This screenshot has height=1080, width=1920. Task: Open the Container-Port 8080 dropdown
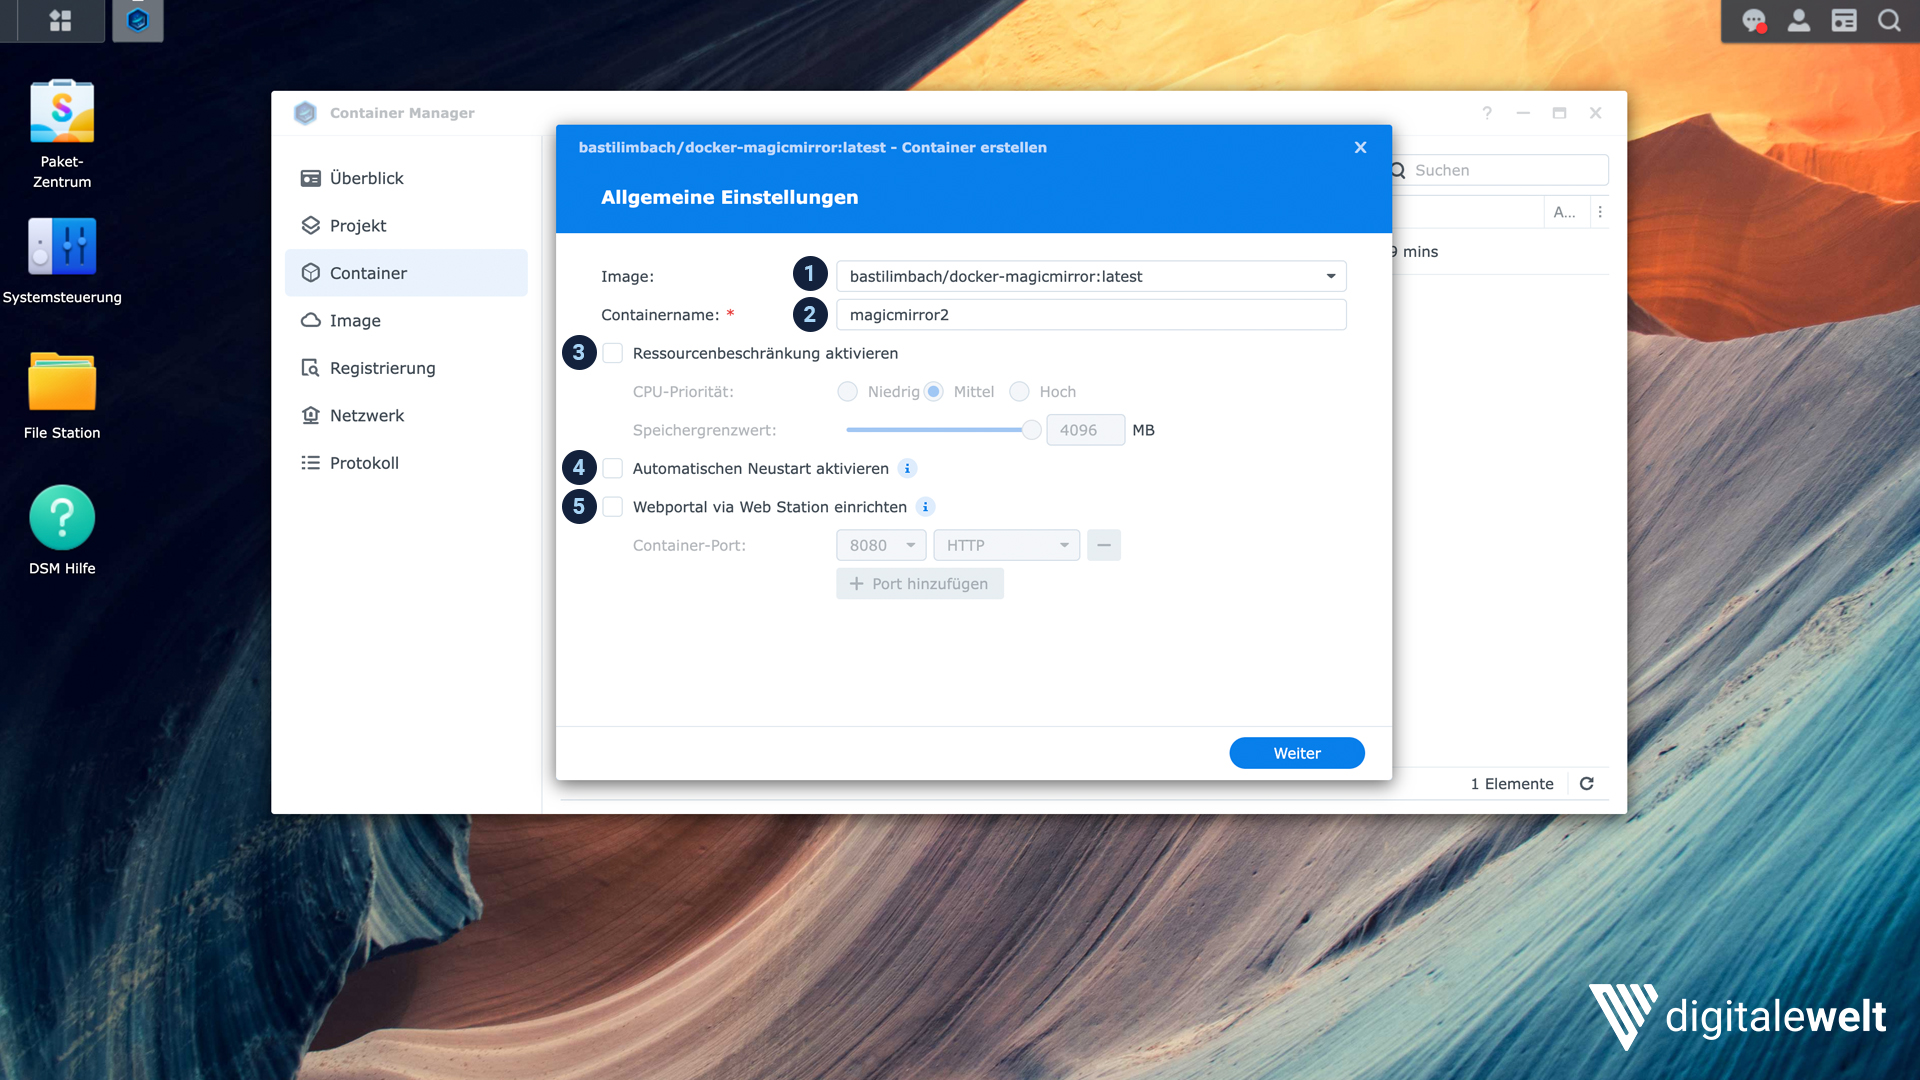point(880,545)
